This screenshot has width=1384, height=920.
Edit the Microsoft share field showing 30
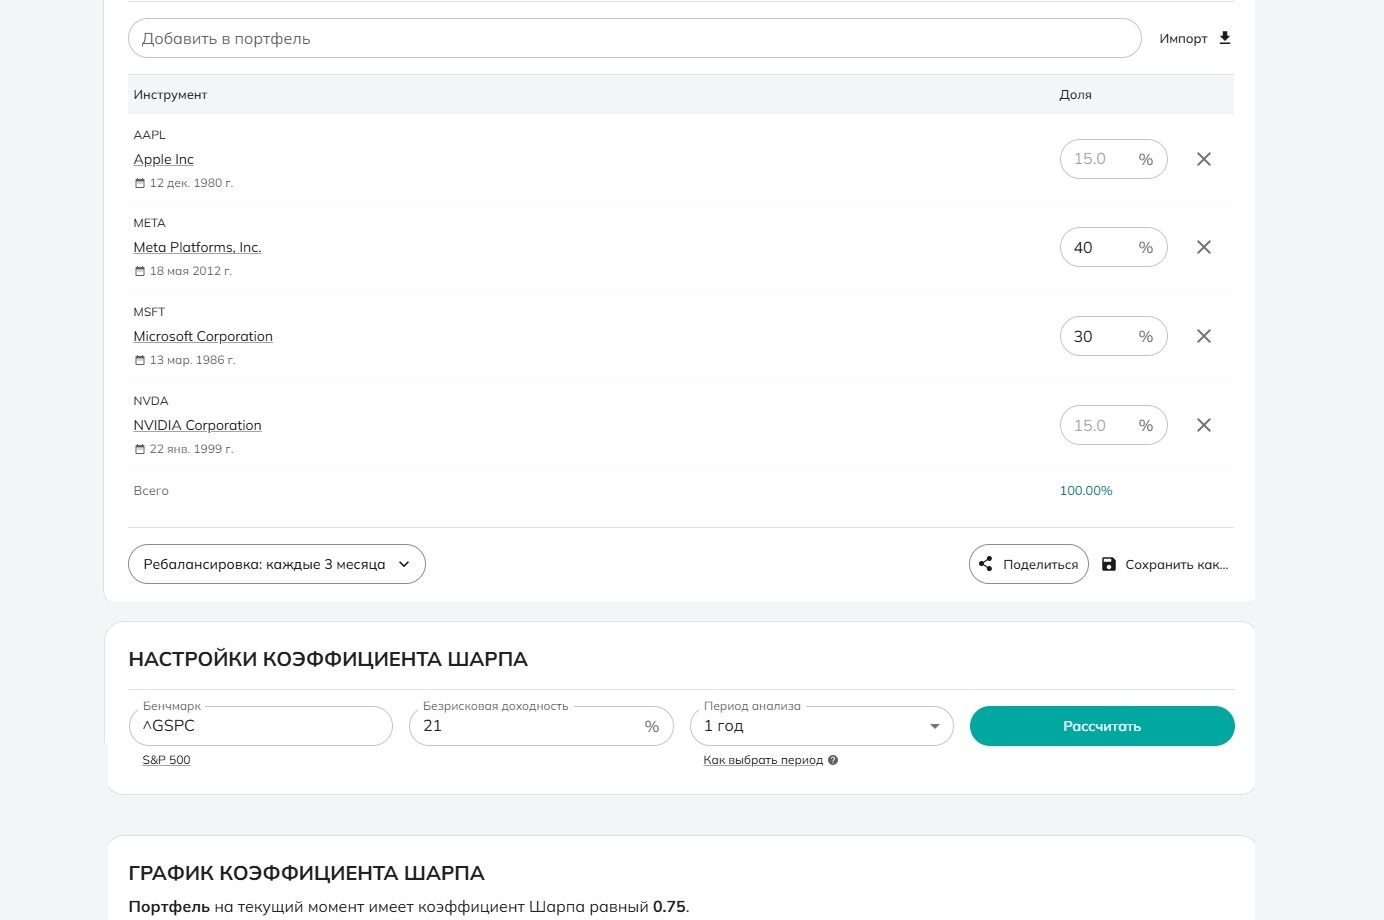1113,336
